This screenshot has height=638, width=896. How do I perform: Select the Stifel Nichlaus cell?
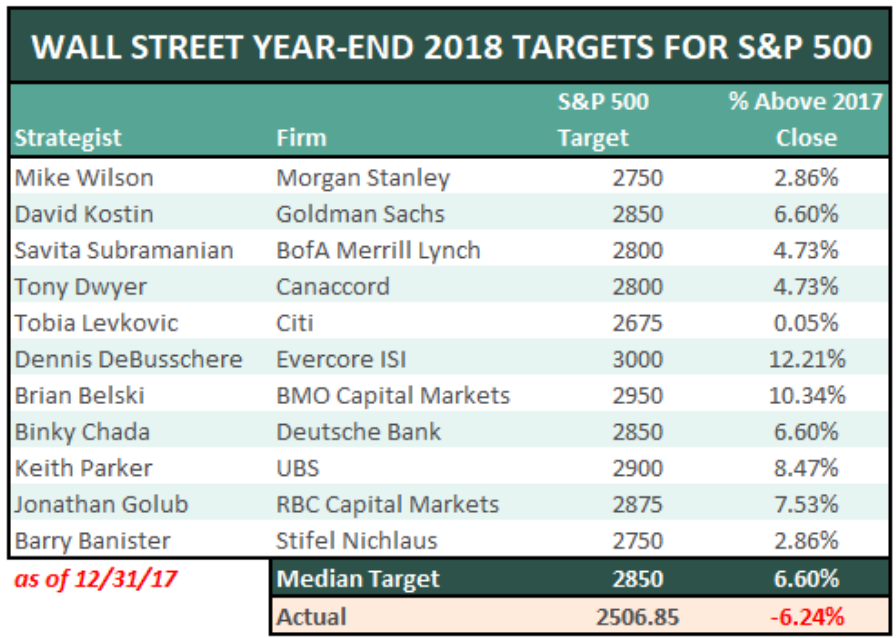click(357, 541)
